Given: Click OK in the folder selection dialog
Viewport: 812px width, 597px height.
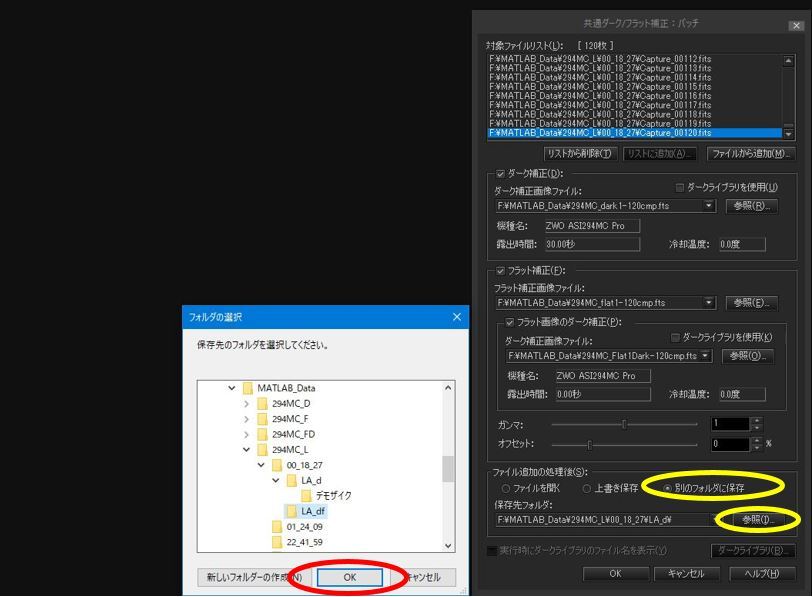Looking at the screenshot, I should coord(350,577).
